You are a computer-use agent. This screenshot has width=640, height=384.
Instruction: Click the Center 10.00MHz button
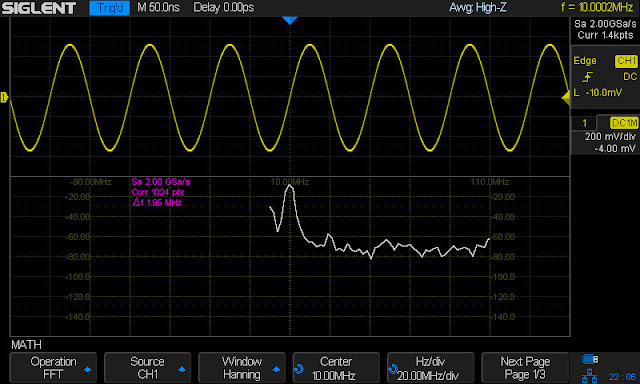336,368
